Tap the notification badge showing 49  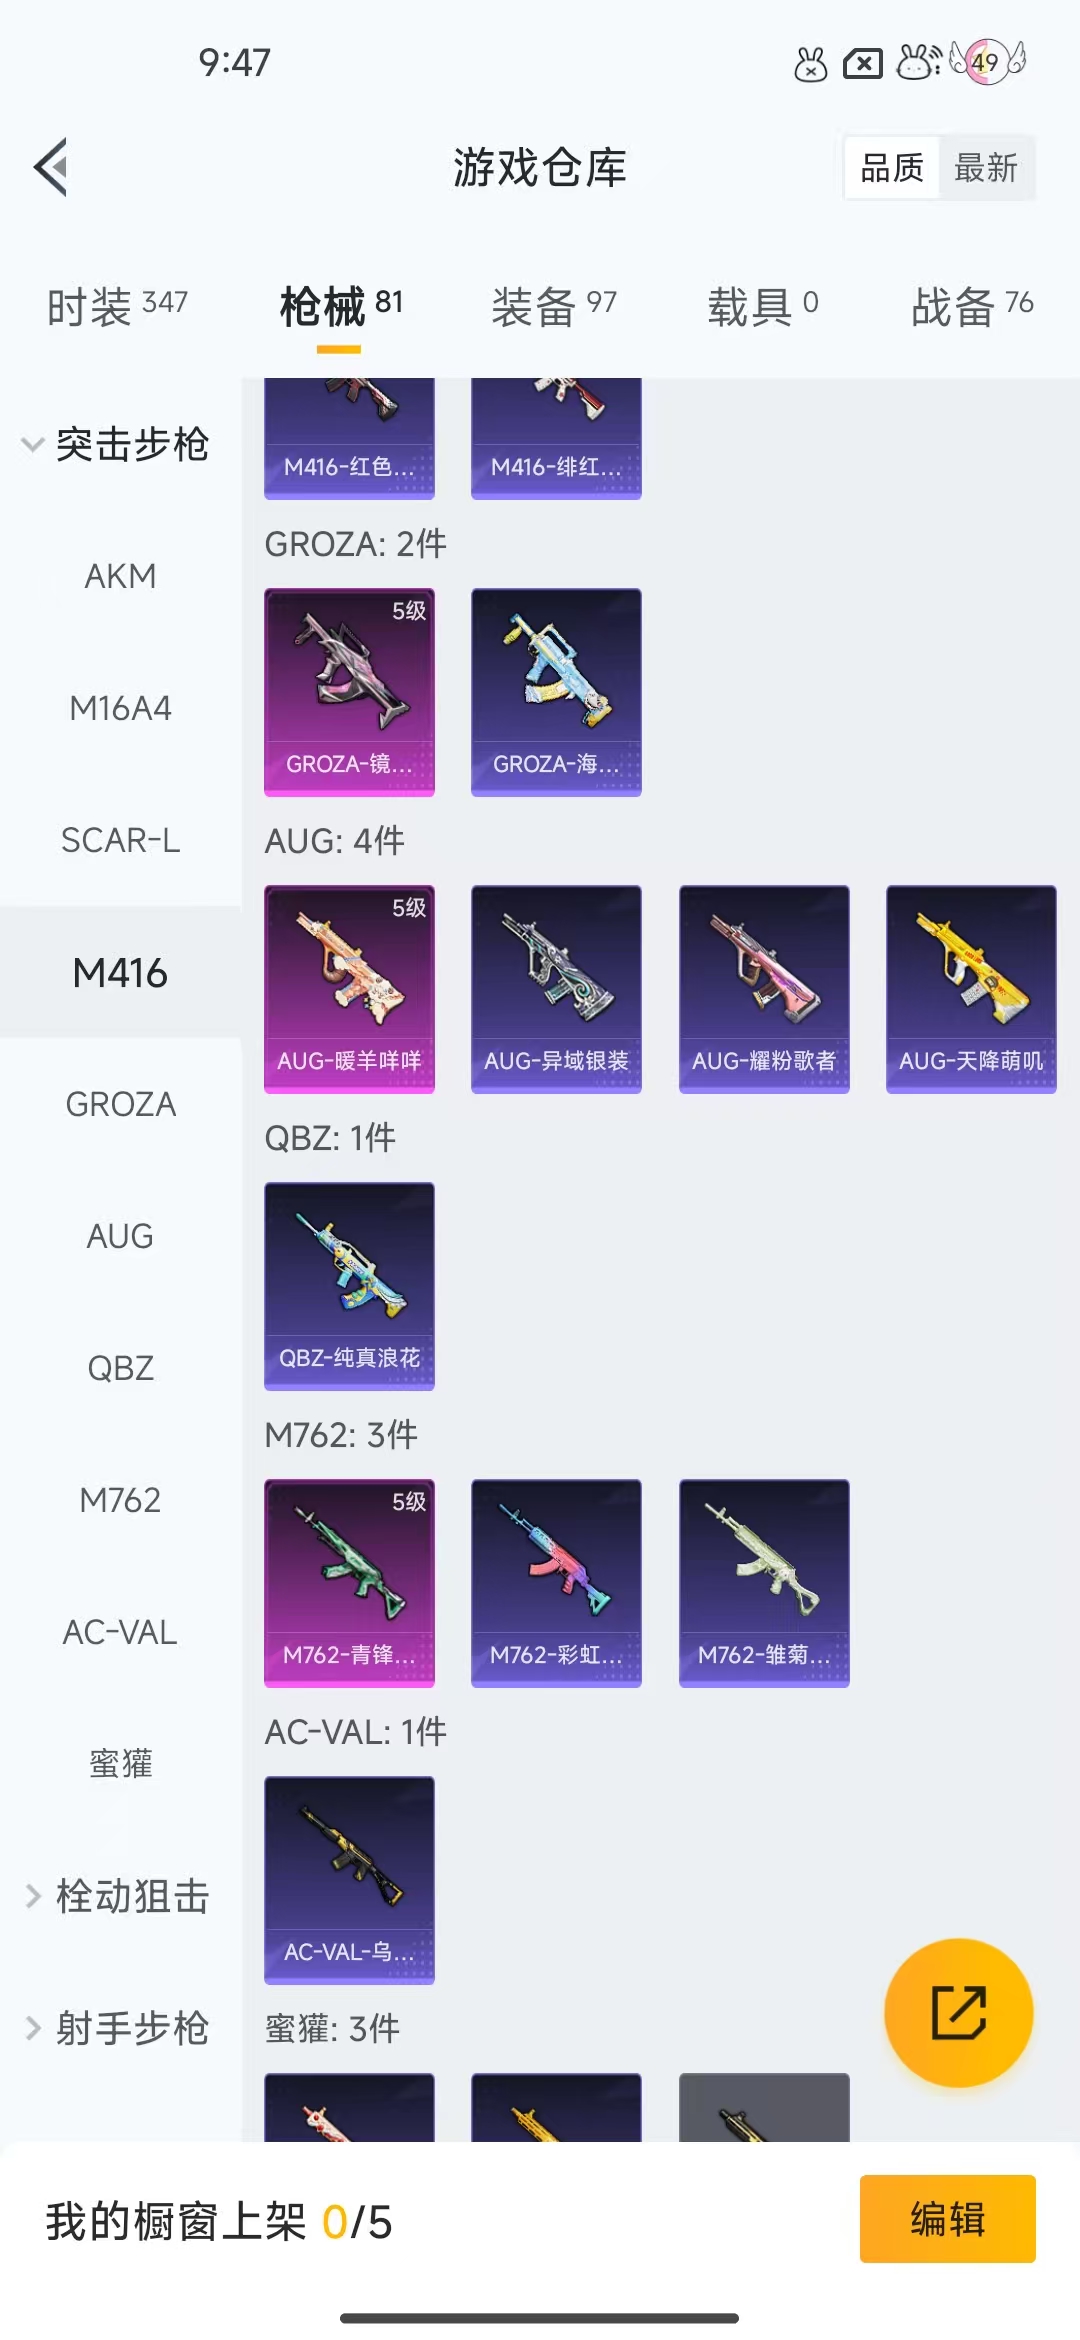pyautogui.click(x=987, y=62)
